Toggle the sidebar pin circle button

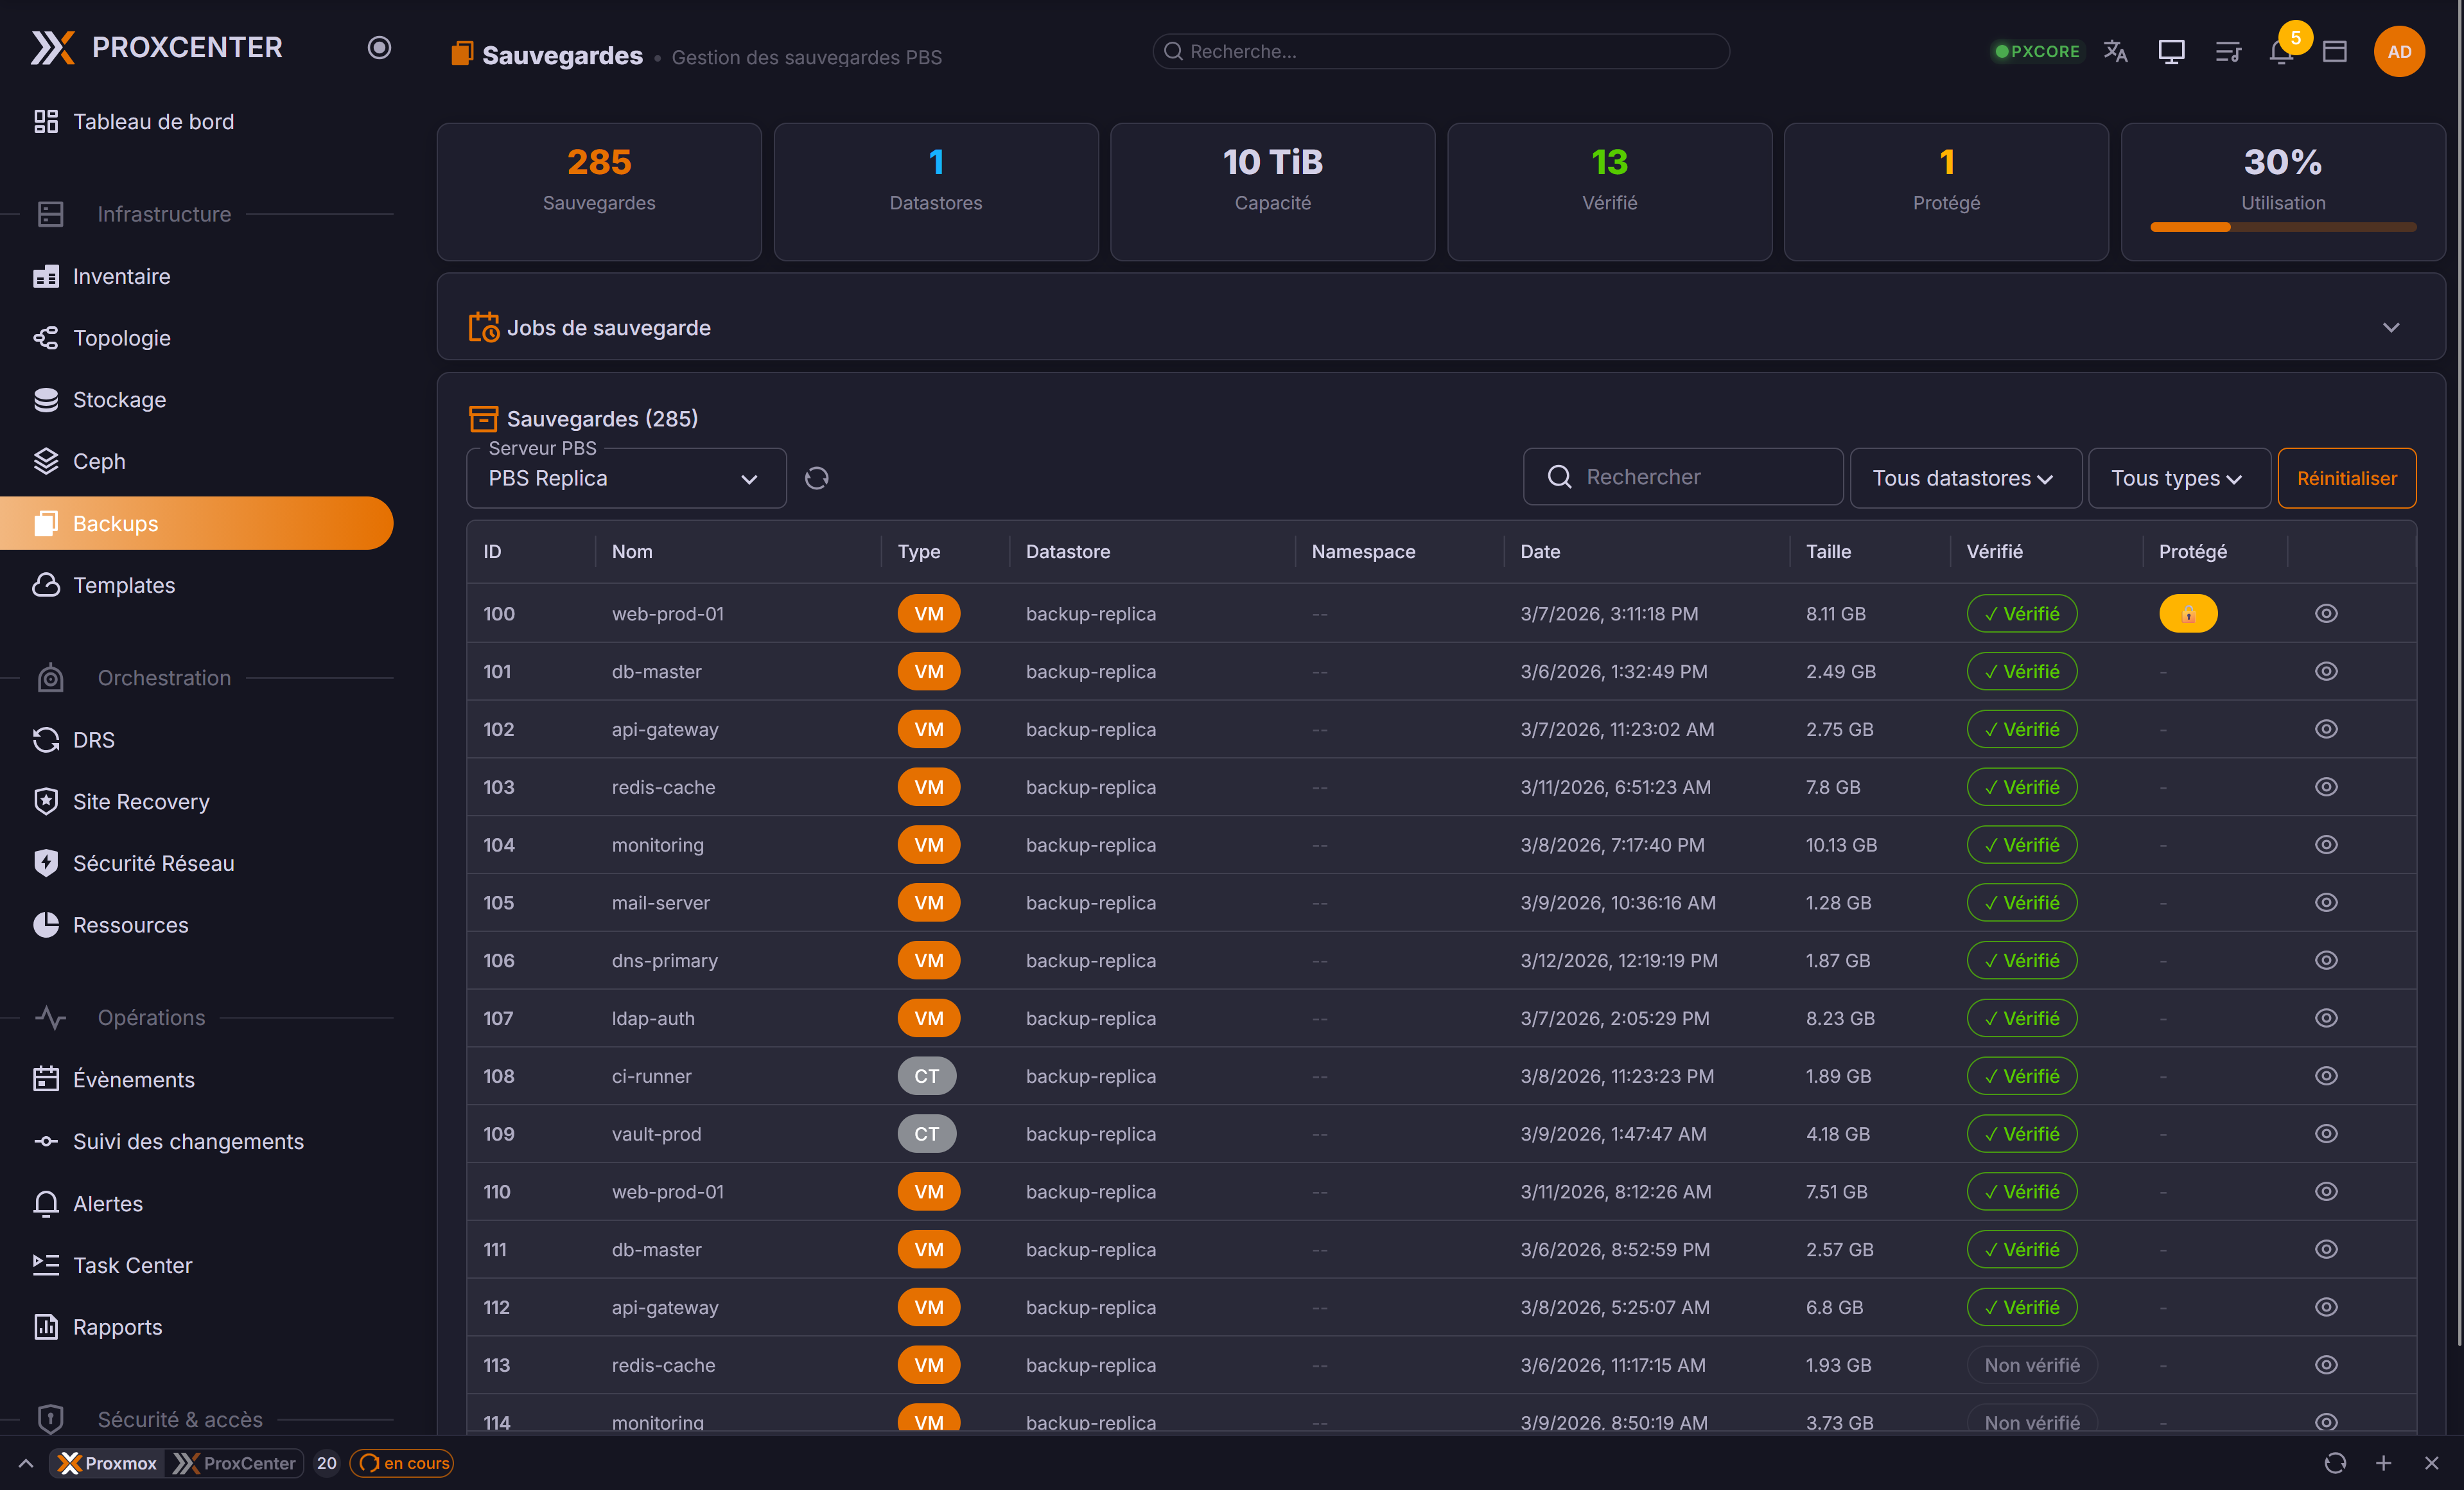click(379, 48)
